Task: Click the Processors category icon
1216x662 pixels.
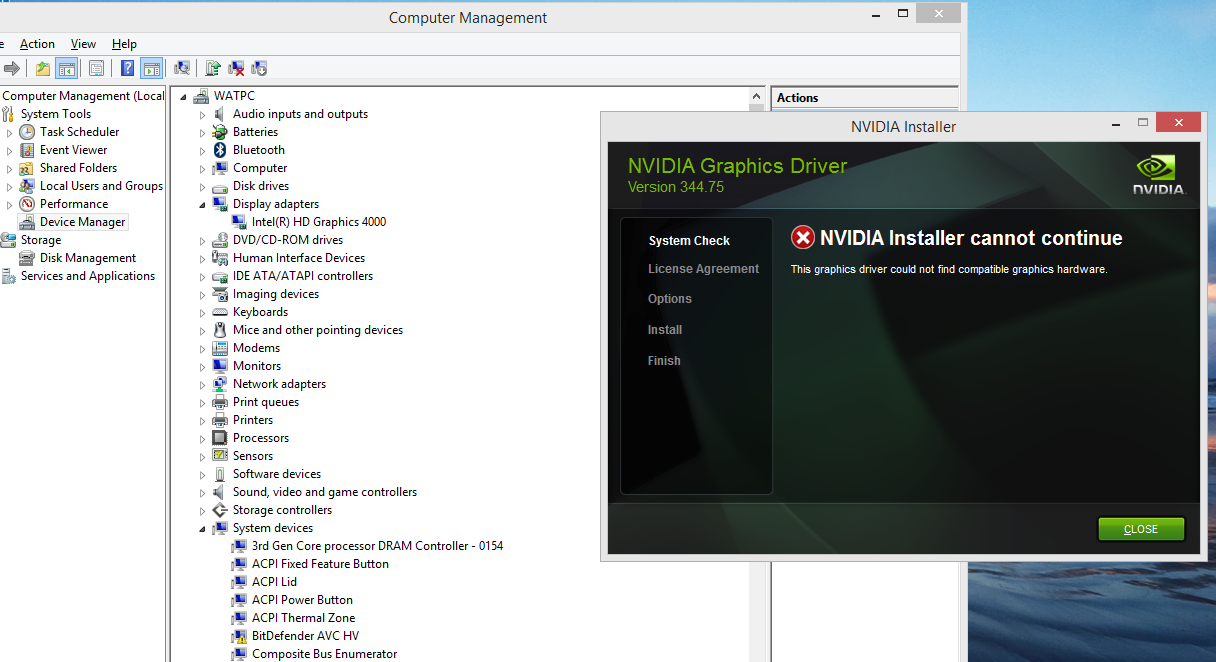Action: click(x=220, y=438)
